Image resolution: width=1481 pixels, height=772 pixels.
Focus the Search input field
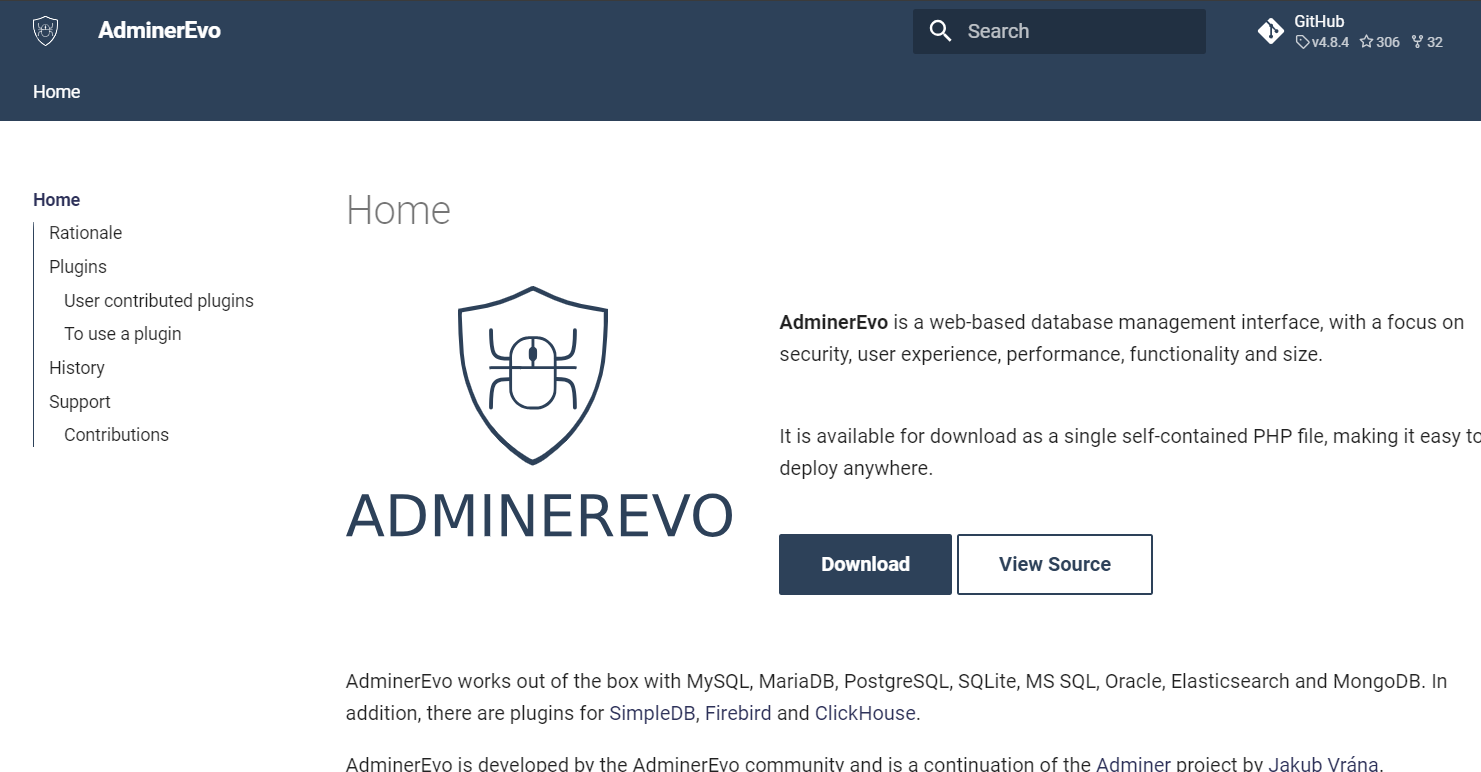(x=1059, y=31)
